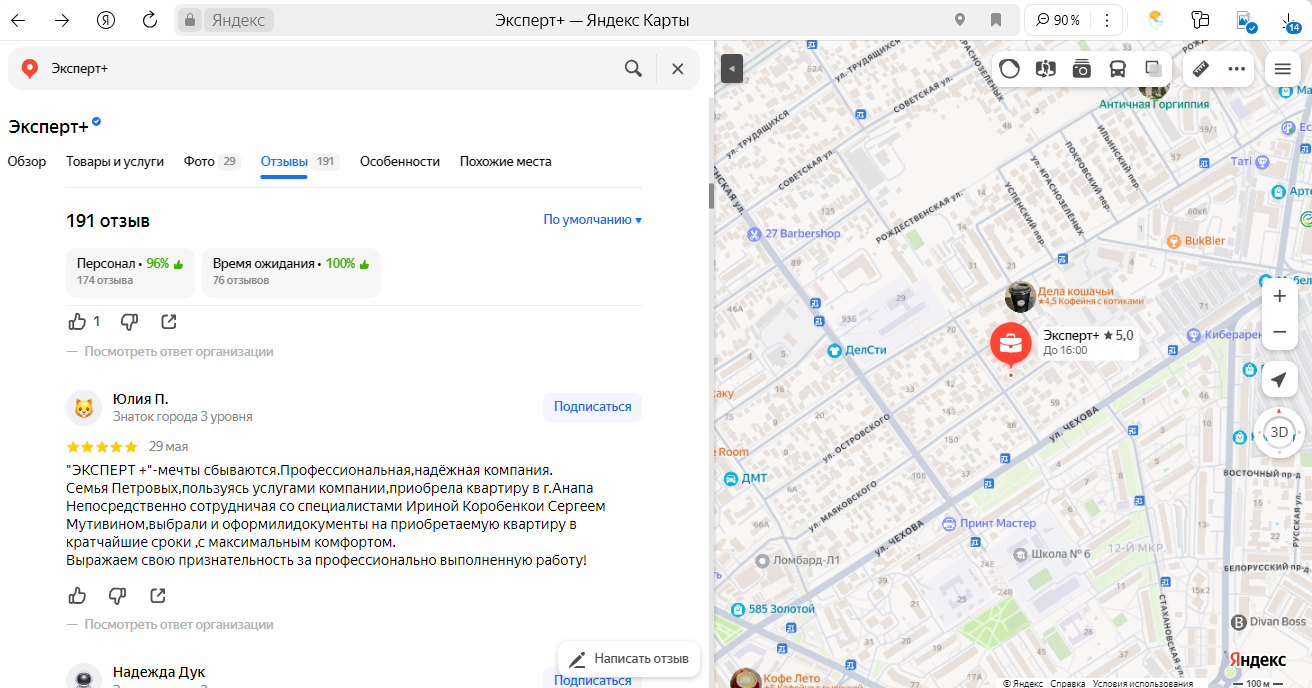This screenshot has width=1312, height=688.
Task: Like Юлия П.'s review with the thumbs-up
Action: 77,596
